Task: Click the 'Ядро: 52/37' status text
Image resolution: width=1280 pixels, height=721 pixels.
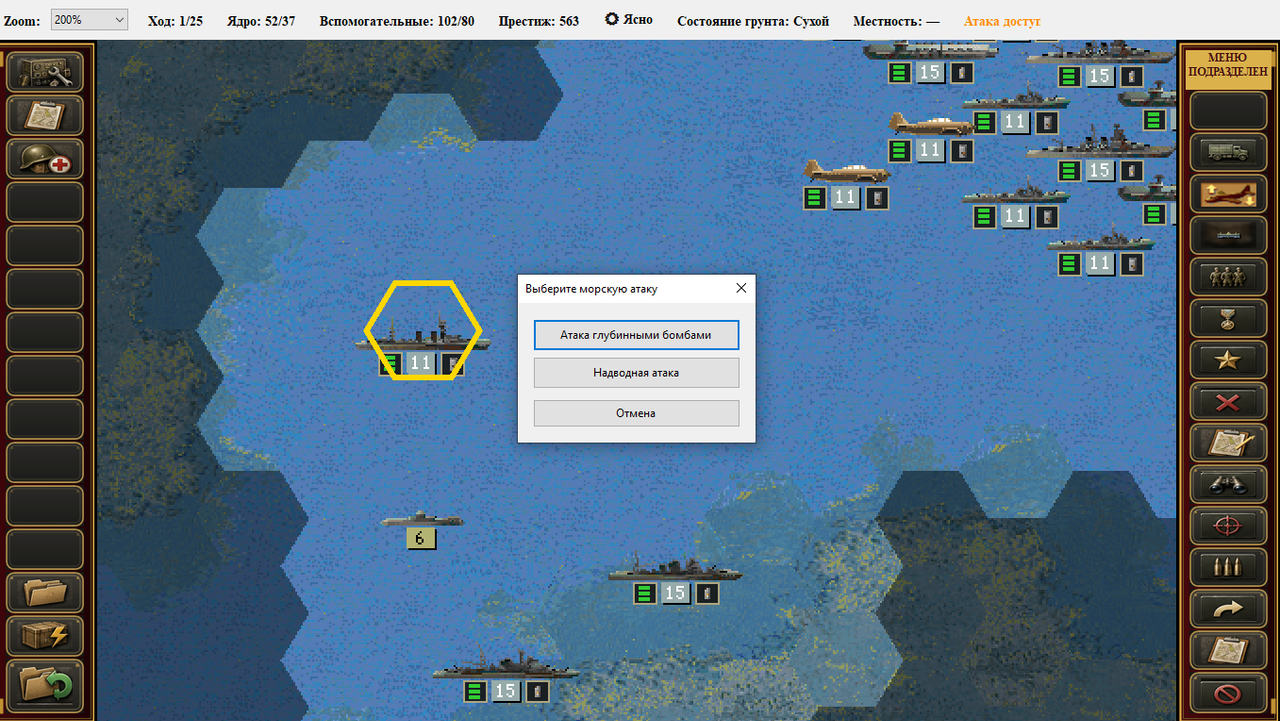Action: (262, 21)
